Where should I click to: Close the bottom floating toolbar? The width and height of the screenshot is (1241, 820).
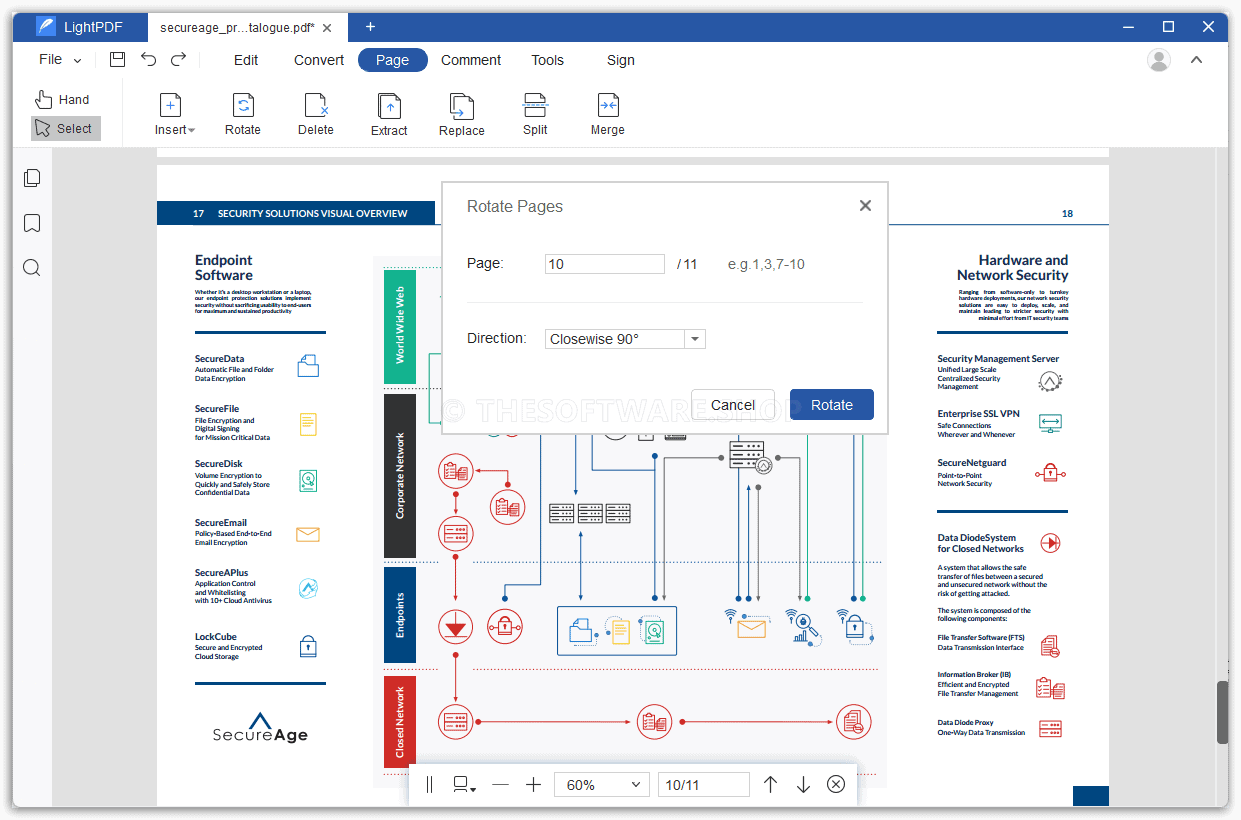click(x=836, y=785)
